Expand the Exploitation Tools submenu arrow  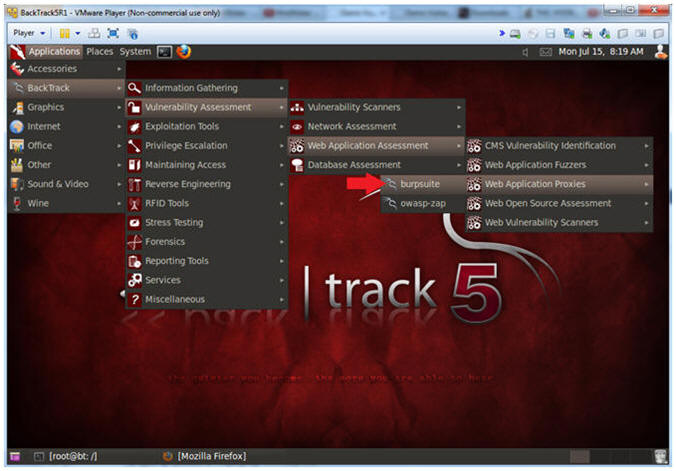282,127
